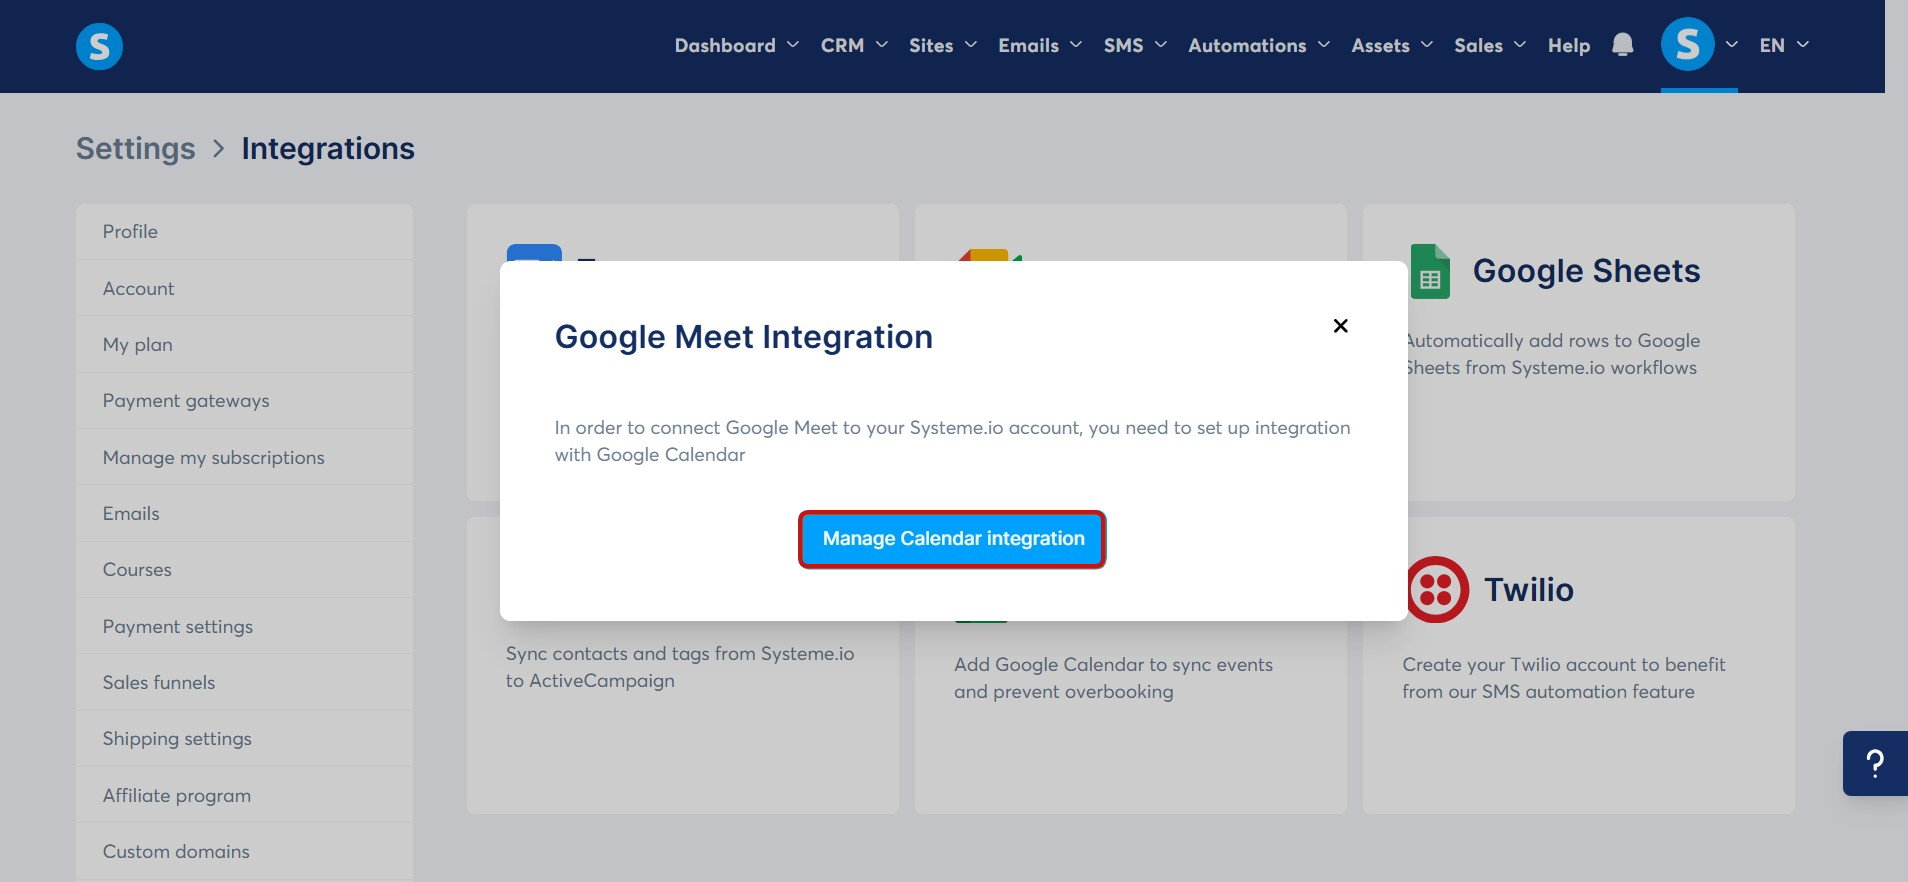Click Manage Calendar integration button
This screenshot has height=882, width=1908.
953,539
